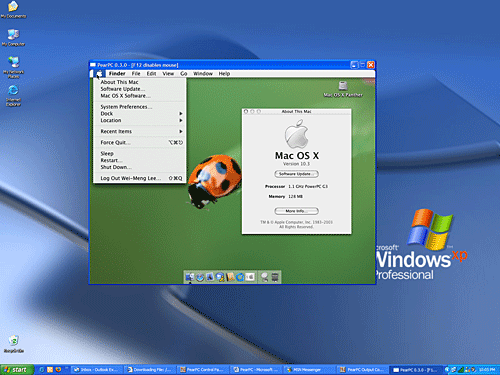Open iChat from the Mac dock
The image size is (500, 375).
pyautogui.click(x=220, y=277)
